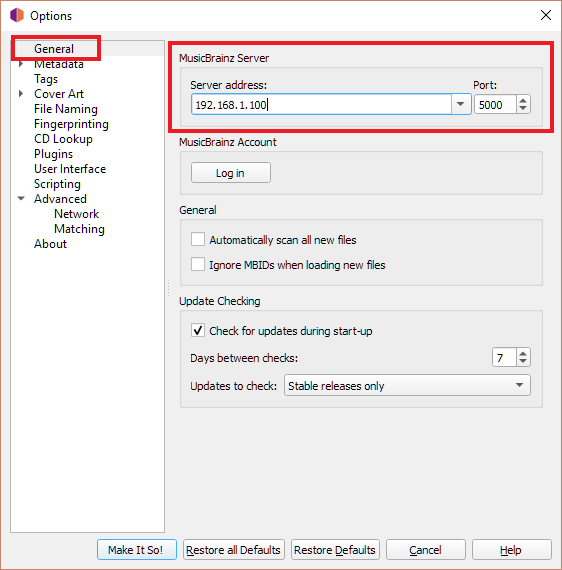Click the Port number field
This screenshot has height=570, width=562.
(495, 105)
